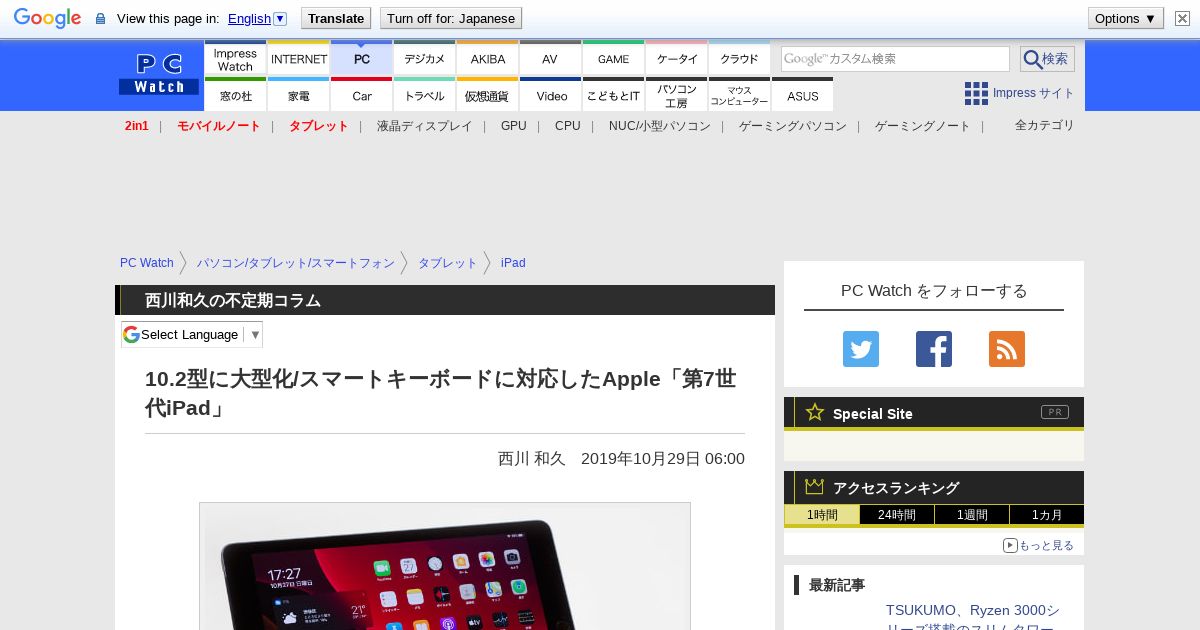This screenshot has width=1200, height=630.
Task: Click the iPad article photo
Action: pos(445,566)
